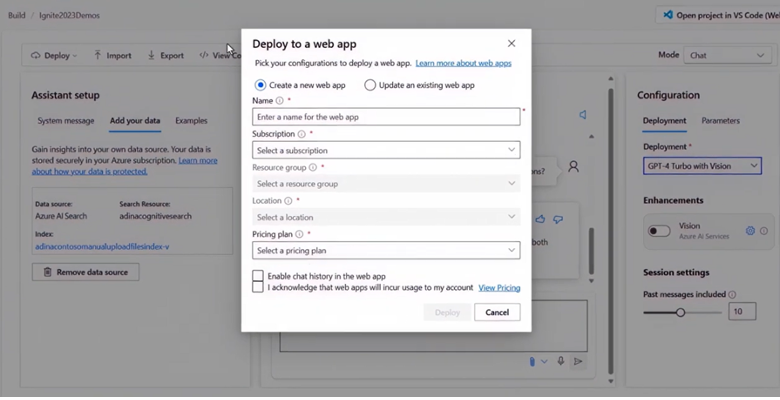Select Create a new web app radio
Viewport: 780px width, 400px height.
tap(260, 85)
